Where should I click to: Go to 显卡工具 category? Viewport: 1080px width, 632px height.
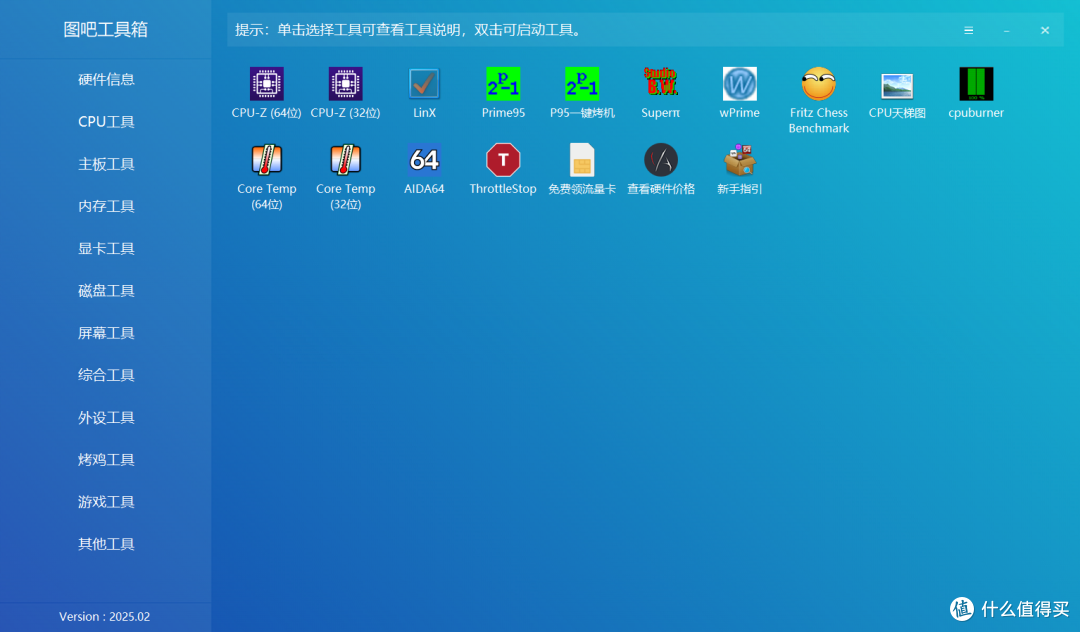click(x=106, y=249)
